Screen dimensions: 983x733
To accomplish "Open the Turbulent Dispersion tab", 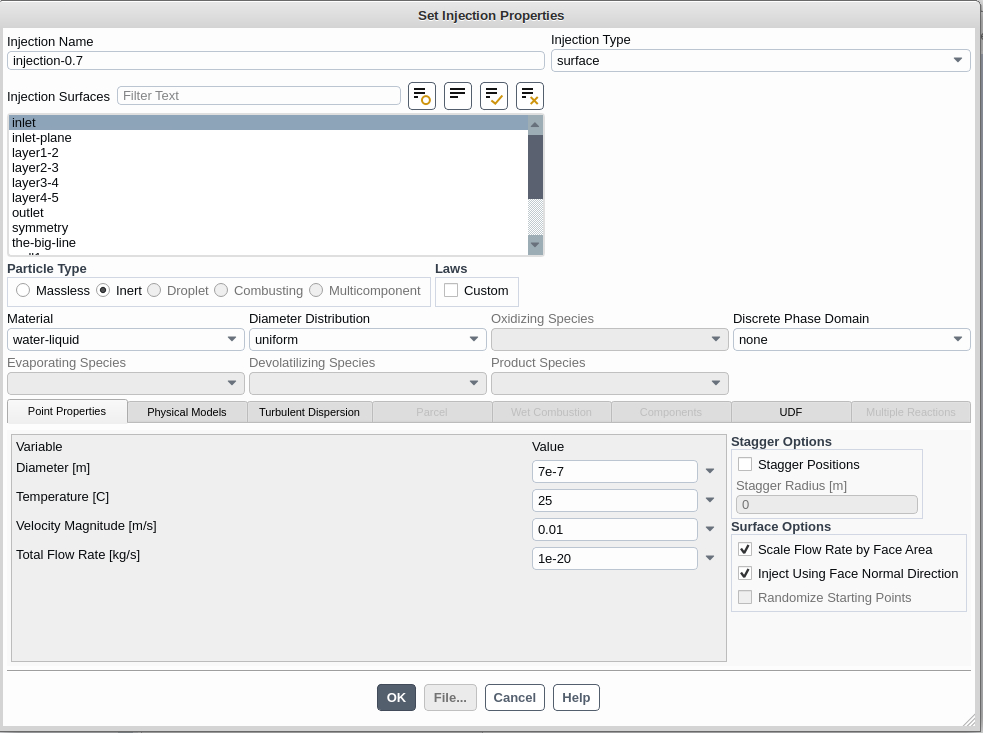I will 309,412.
